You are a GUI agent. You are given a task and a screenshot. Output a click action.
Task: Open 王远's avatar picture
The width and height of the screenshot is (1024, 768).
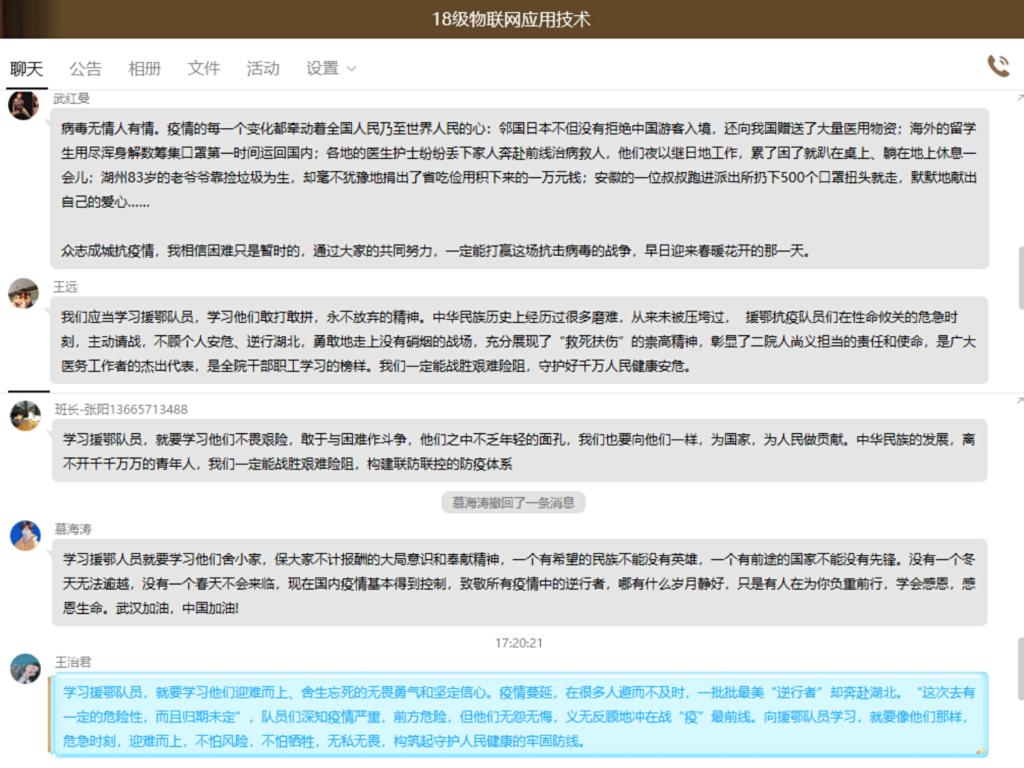[24, 293]
